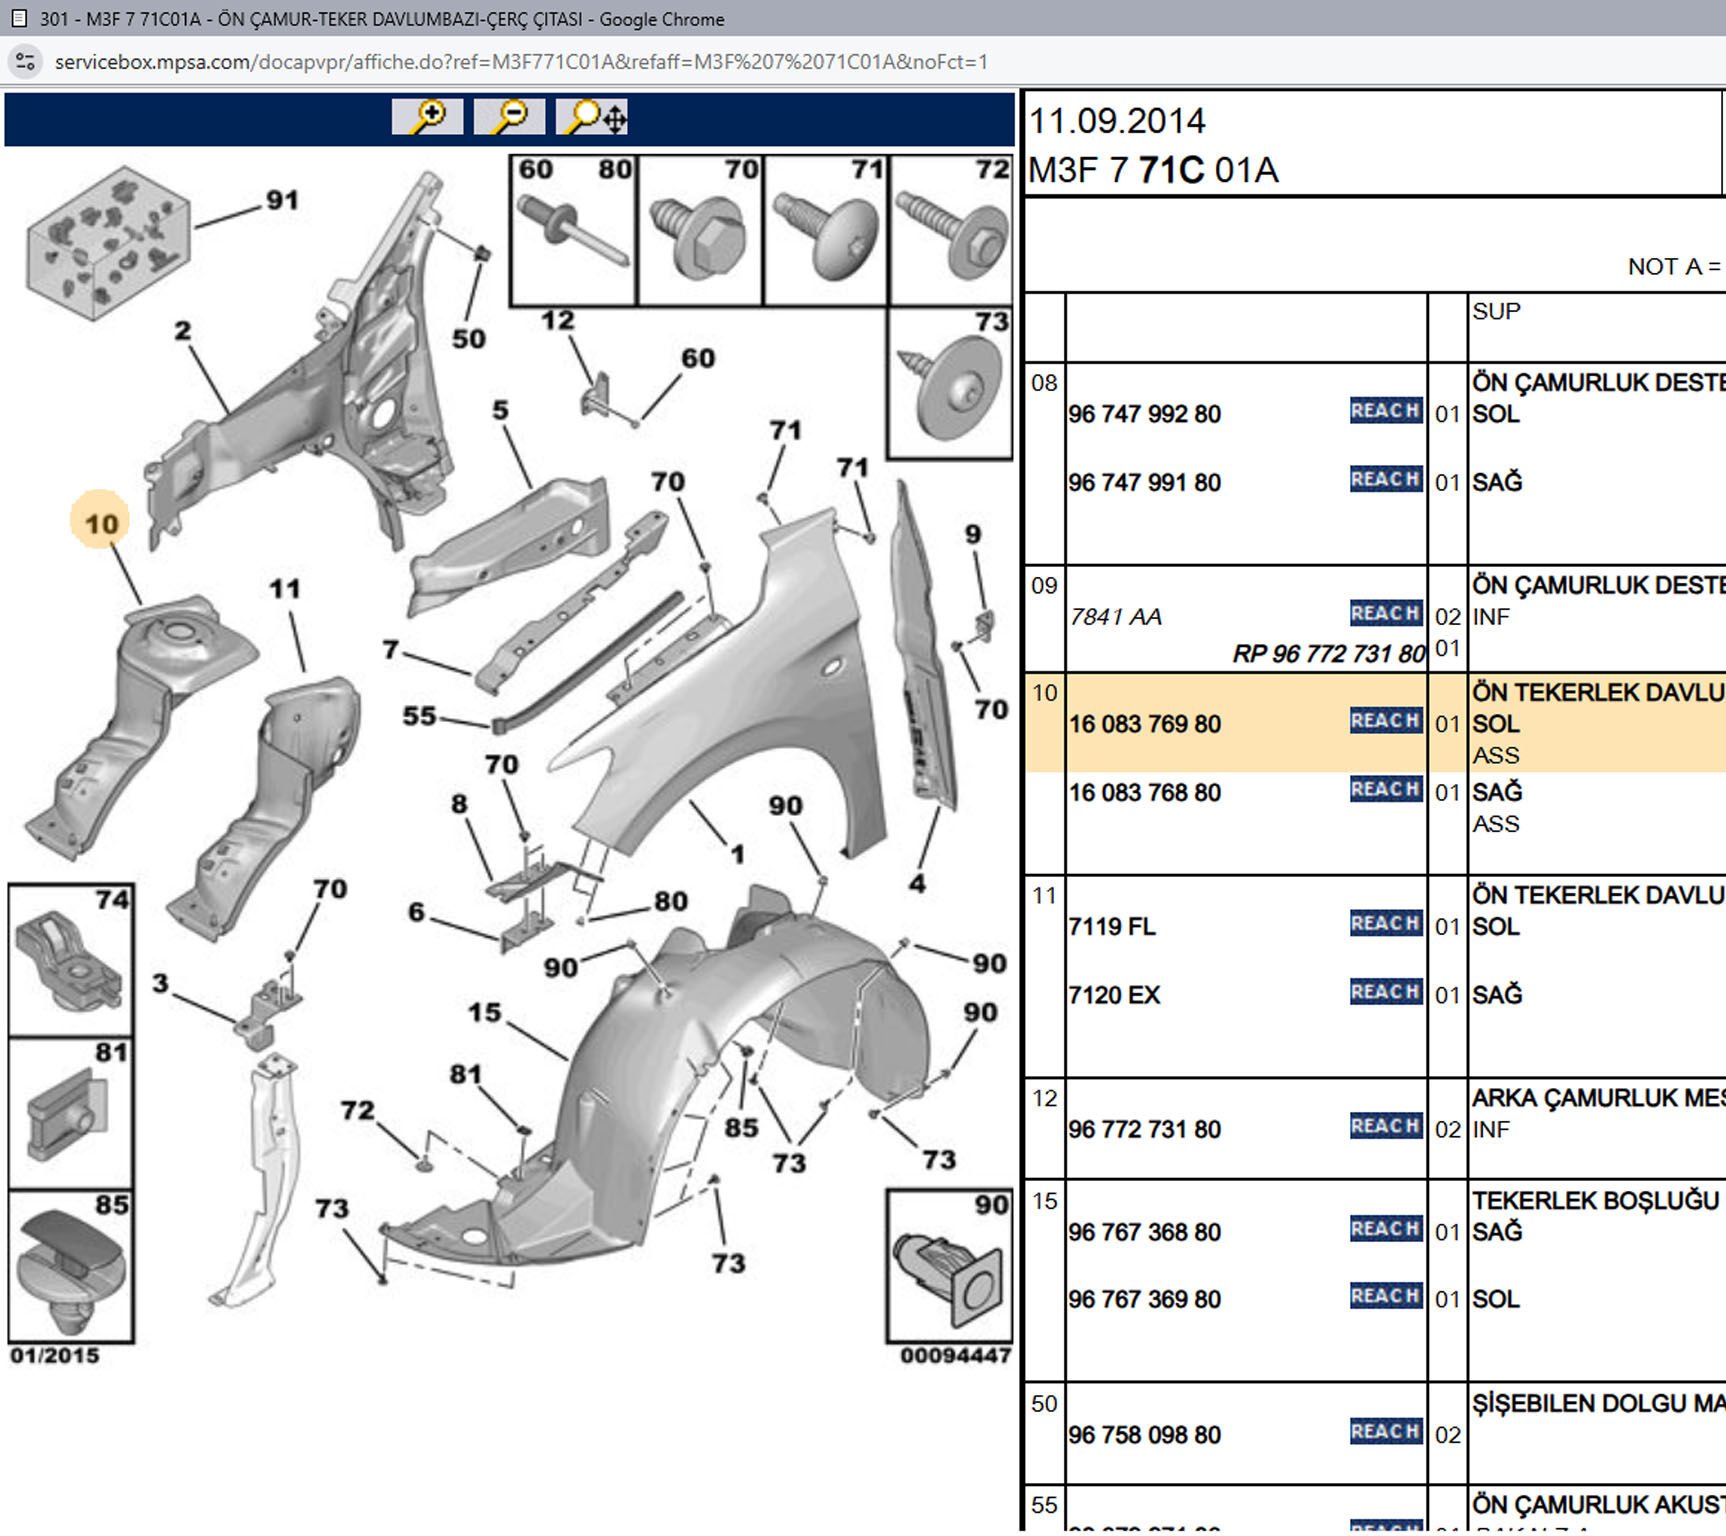Select highlighted callout number 10 in diagram

tap(101, 522)
